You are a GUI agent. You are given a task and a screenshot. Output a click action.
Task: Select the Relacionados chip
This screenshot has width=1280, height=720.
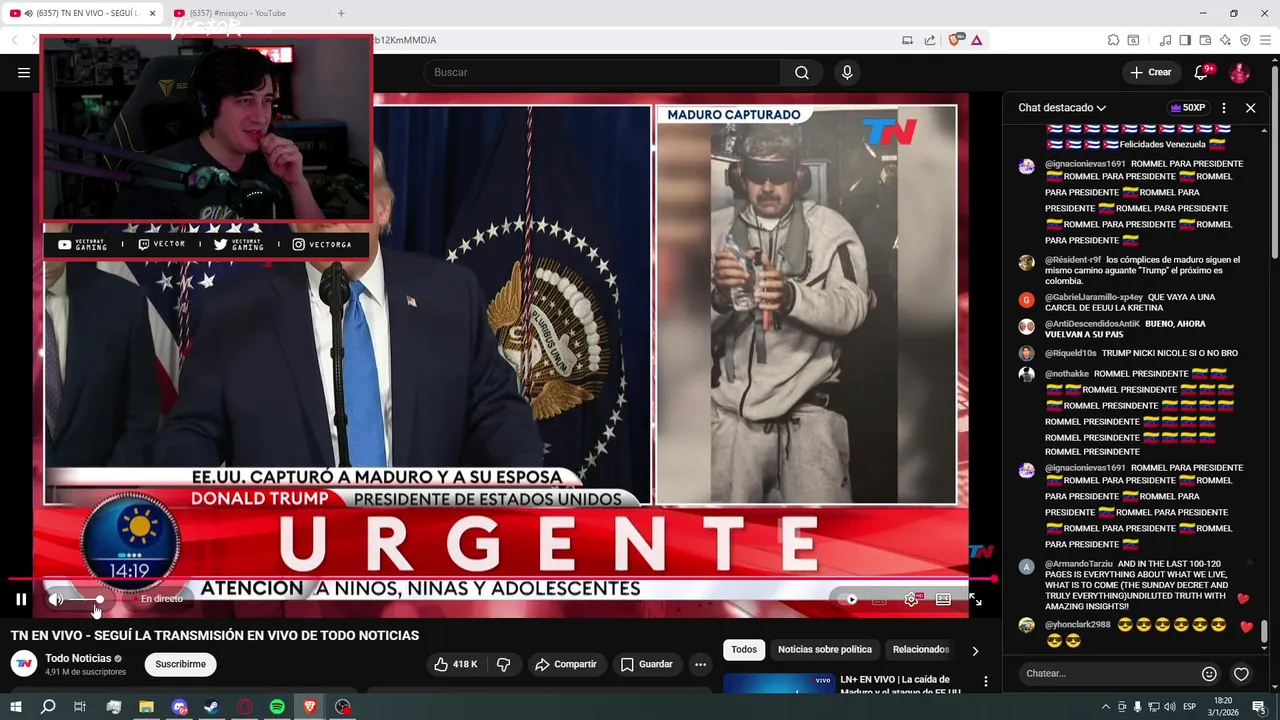pyautogui.click(x=920, y=650)
